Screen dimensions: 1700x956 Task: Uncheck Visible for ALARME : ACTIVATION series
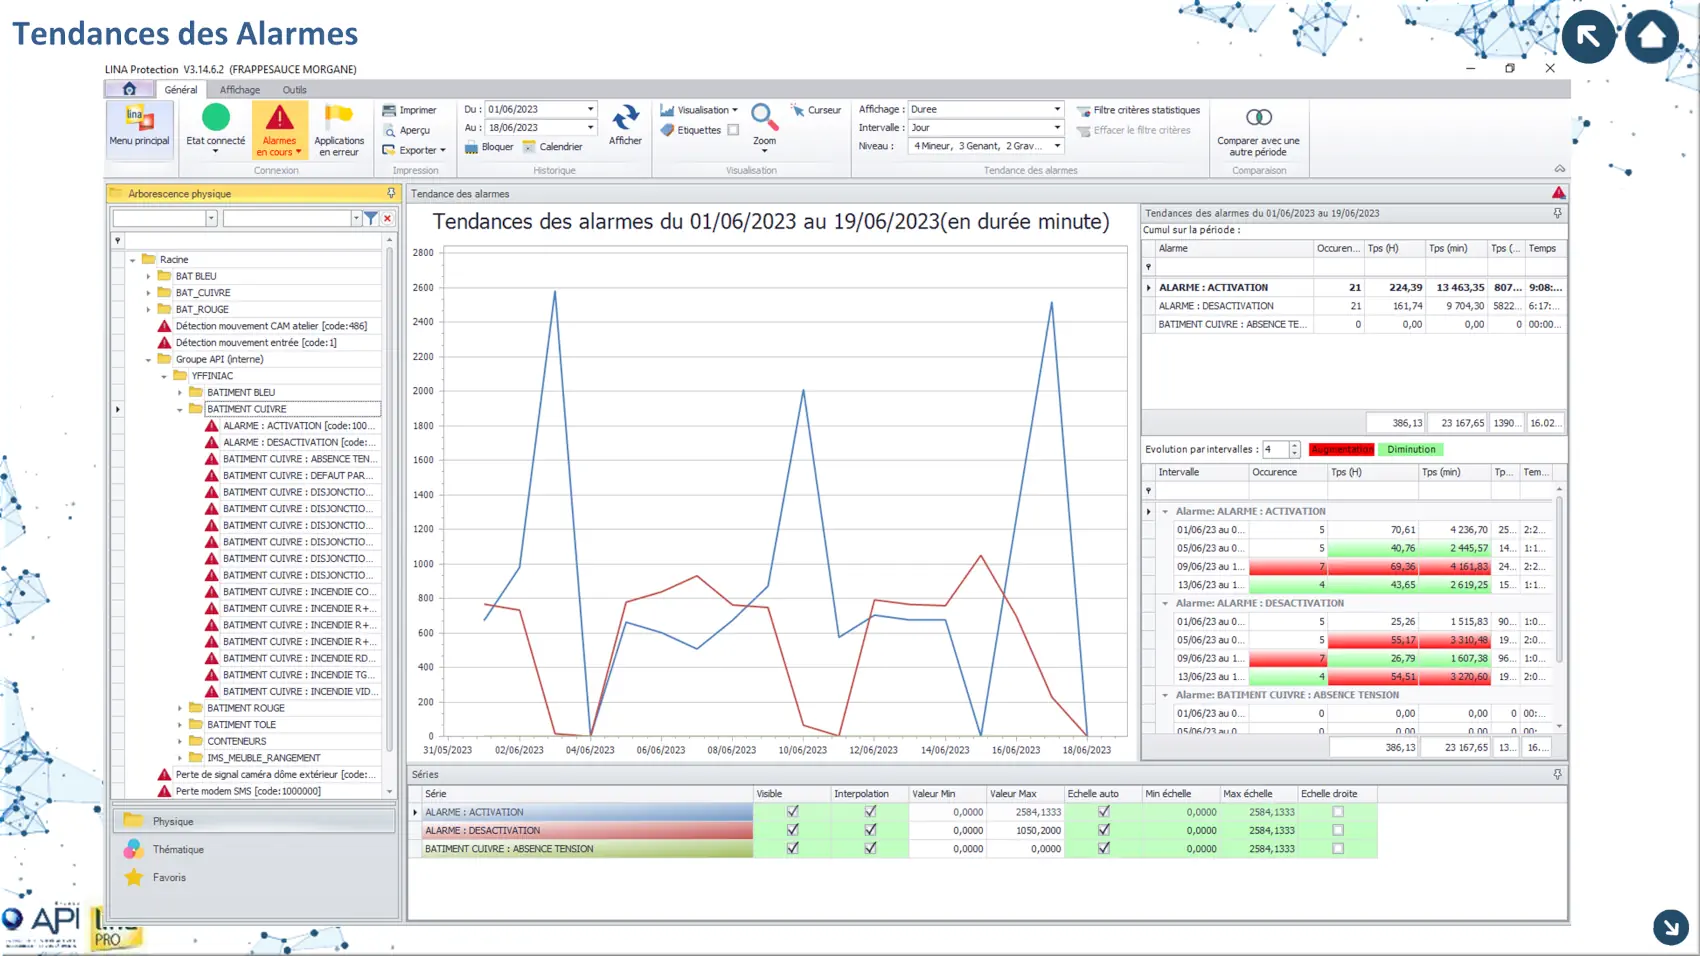[x=792, y=812]
